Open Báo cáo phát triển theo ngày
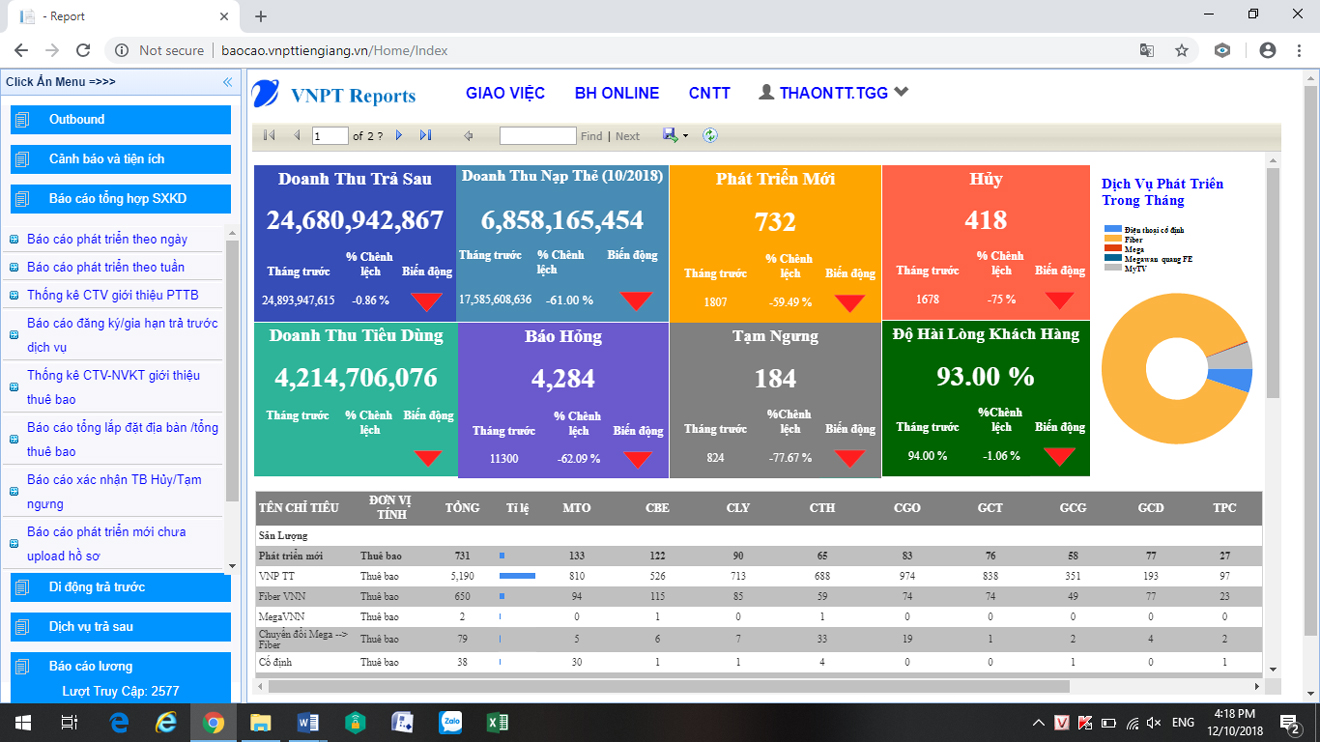 coord(107,239)
